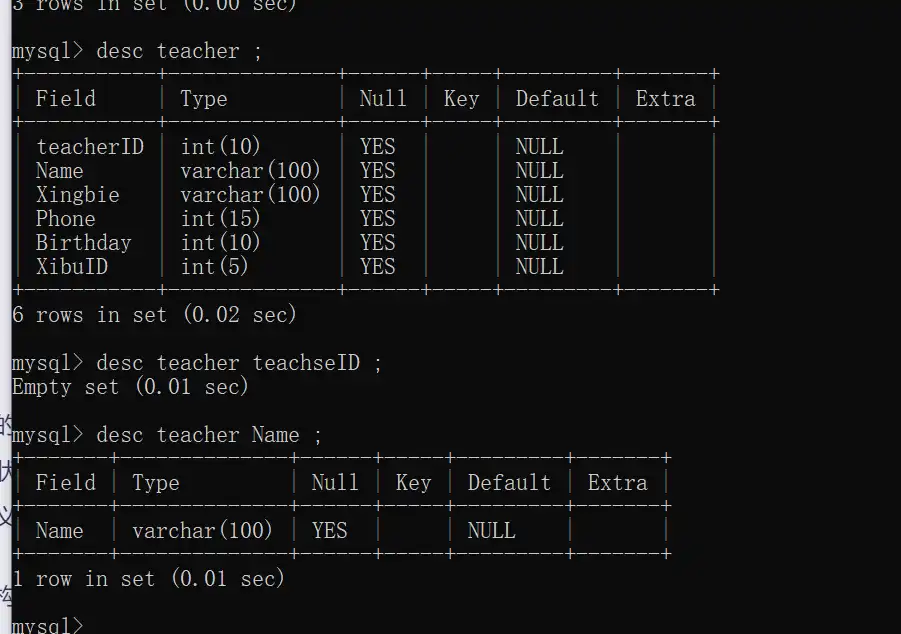Click the int(5) type value
The height and width of the screenshot is (634, 901).
pyautogui.click(x=214, y=267)
